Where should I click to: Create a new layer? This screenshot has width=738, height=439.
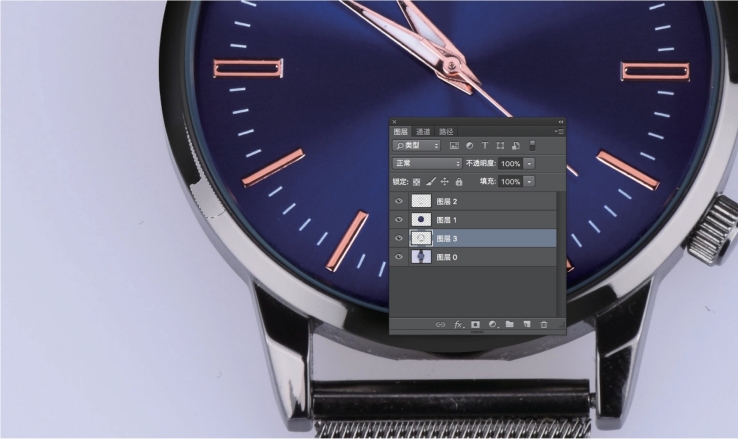point(527,324)
